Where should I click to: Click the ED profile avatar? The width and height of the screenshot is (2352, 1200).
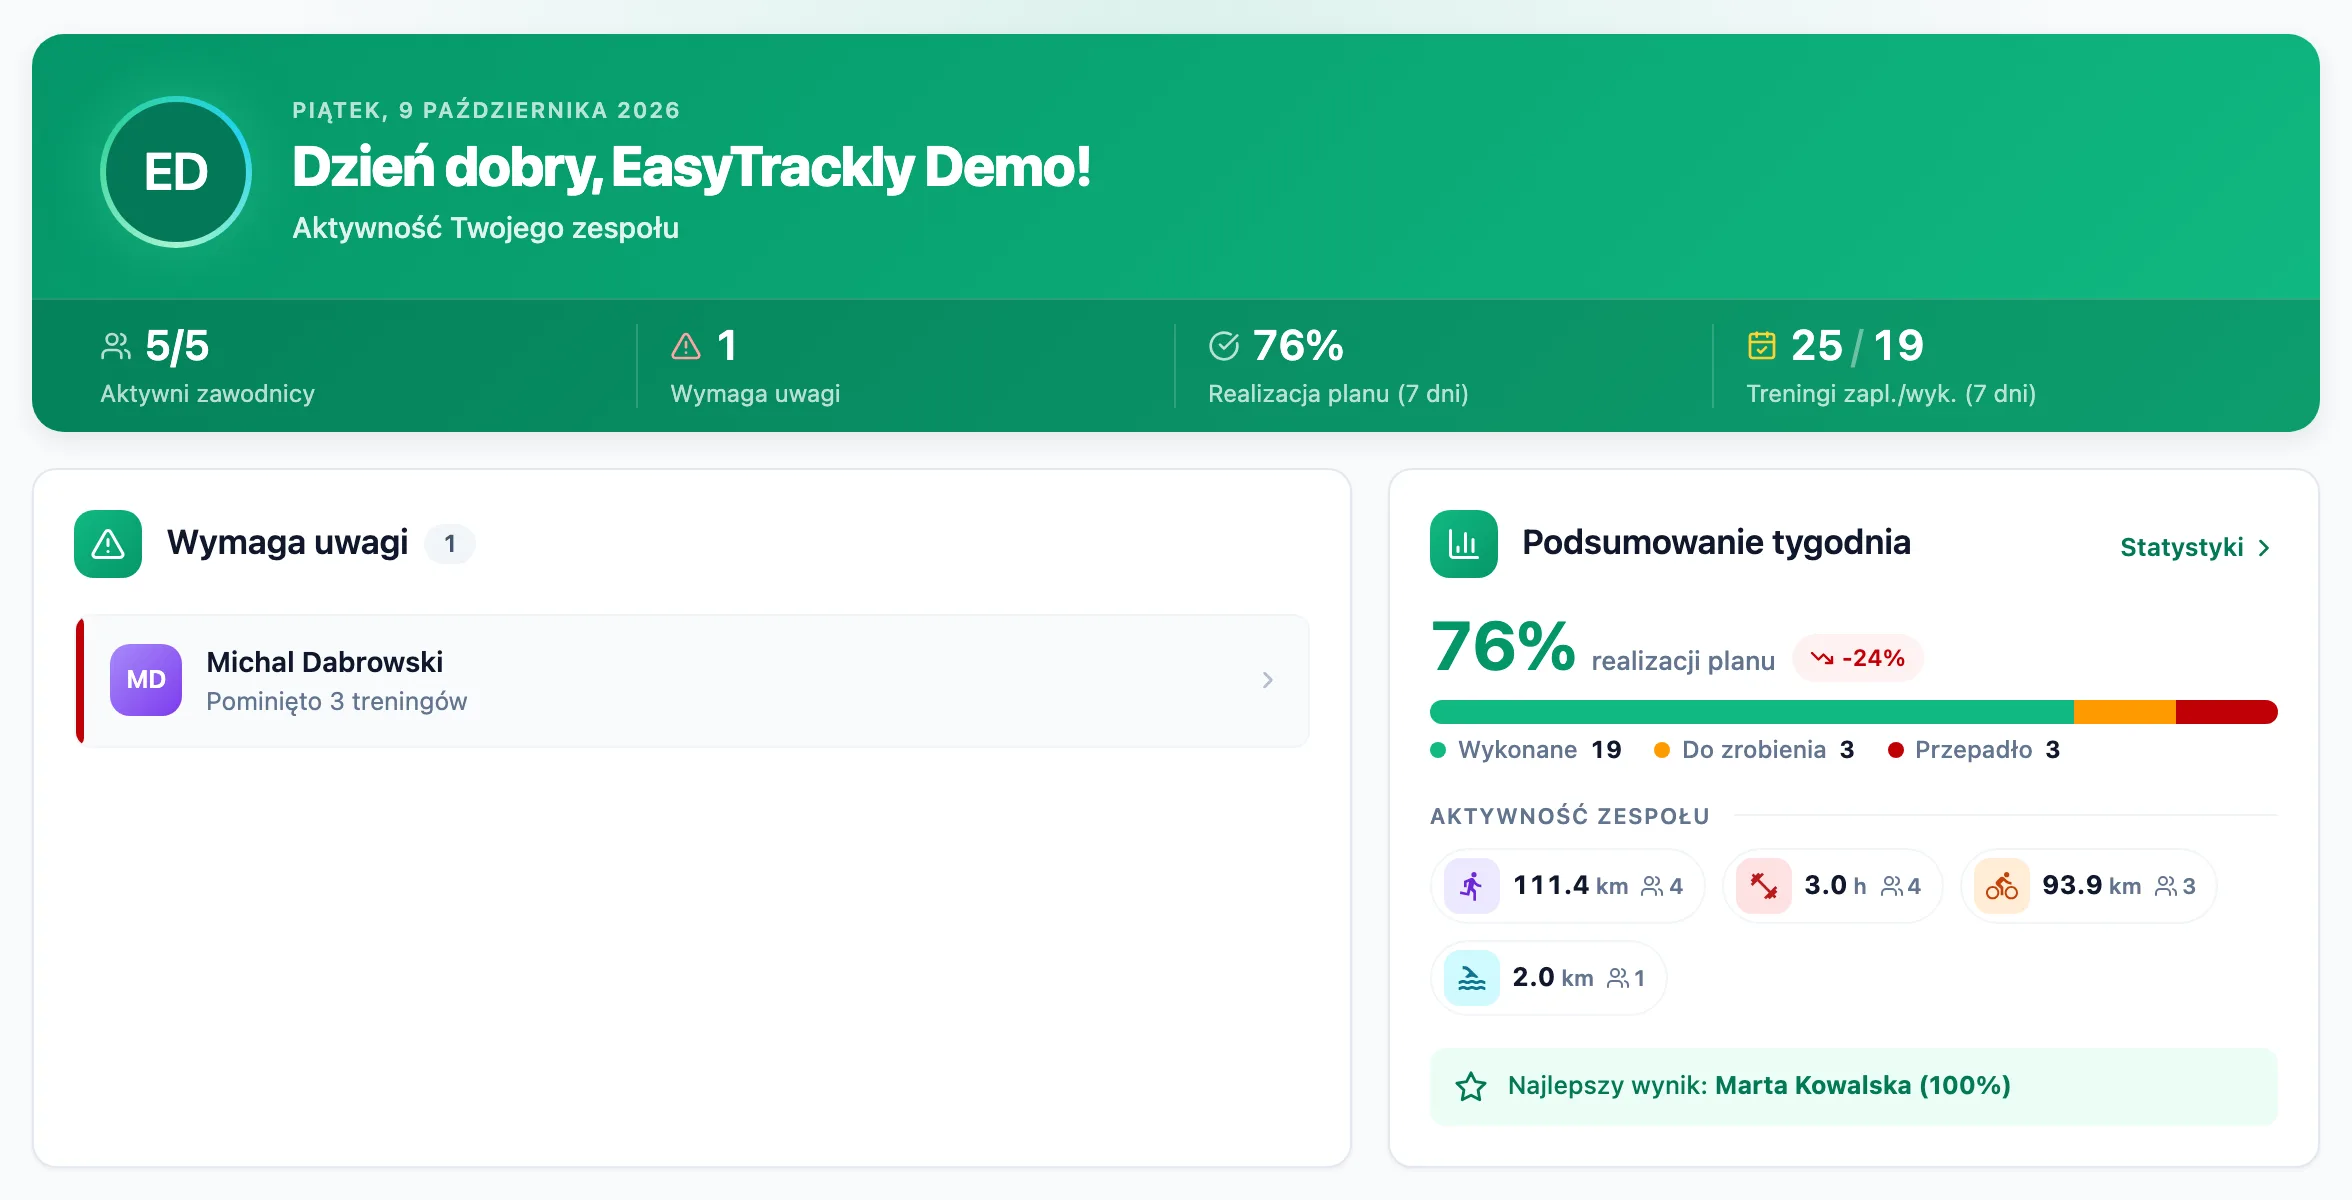tap(176, 172)
